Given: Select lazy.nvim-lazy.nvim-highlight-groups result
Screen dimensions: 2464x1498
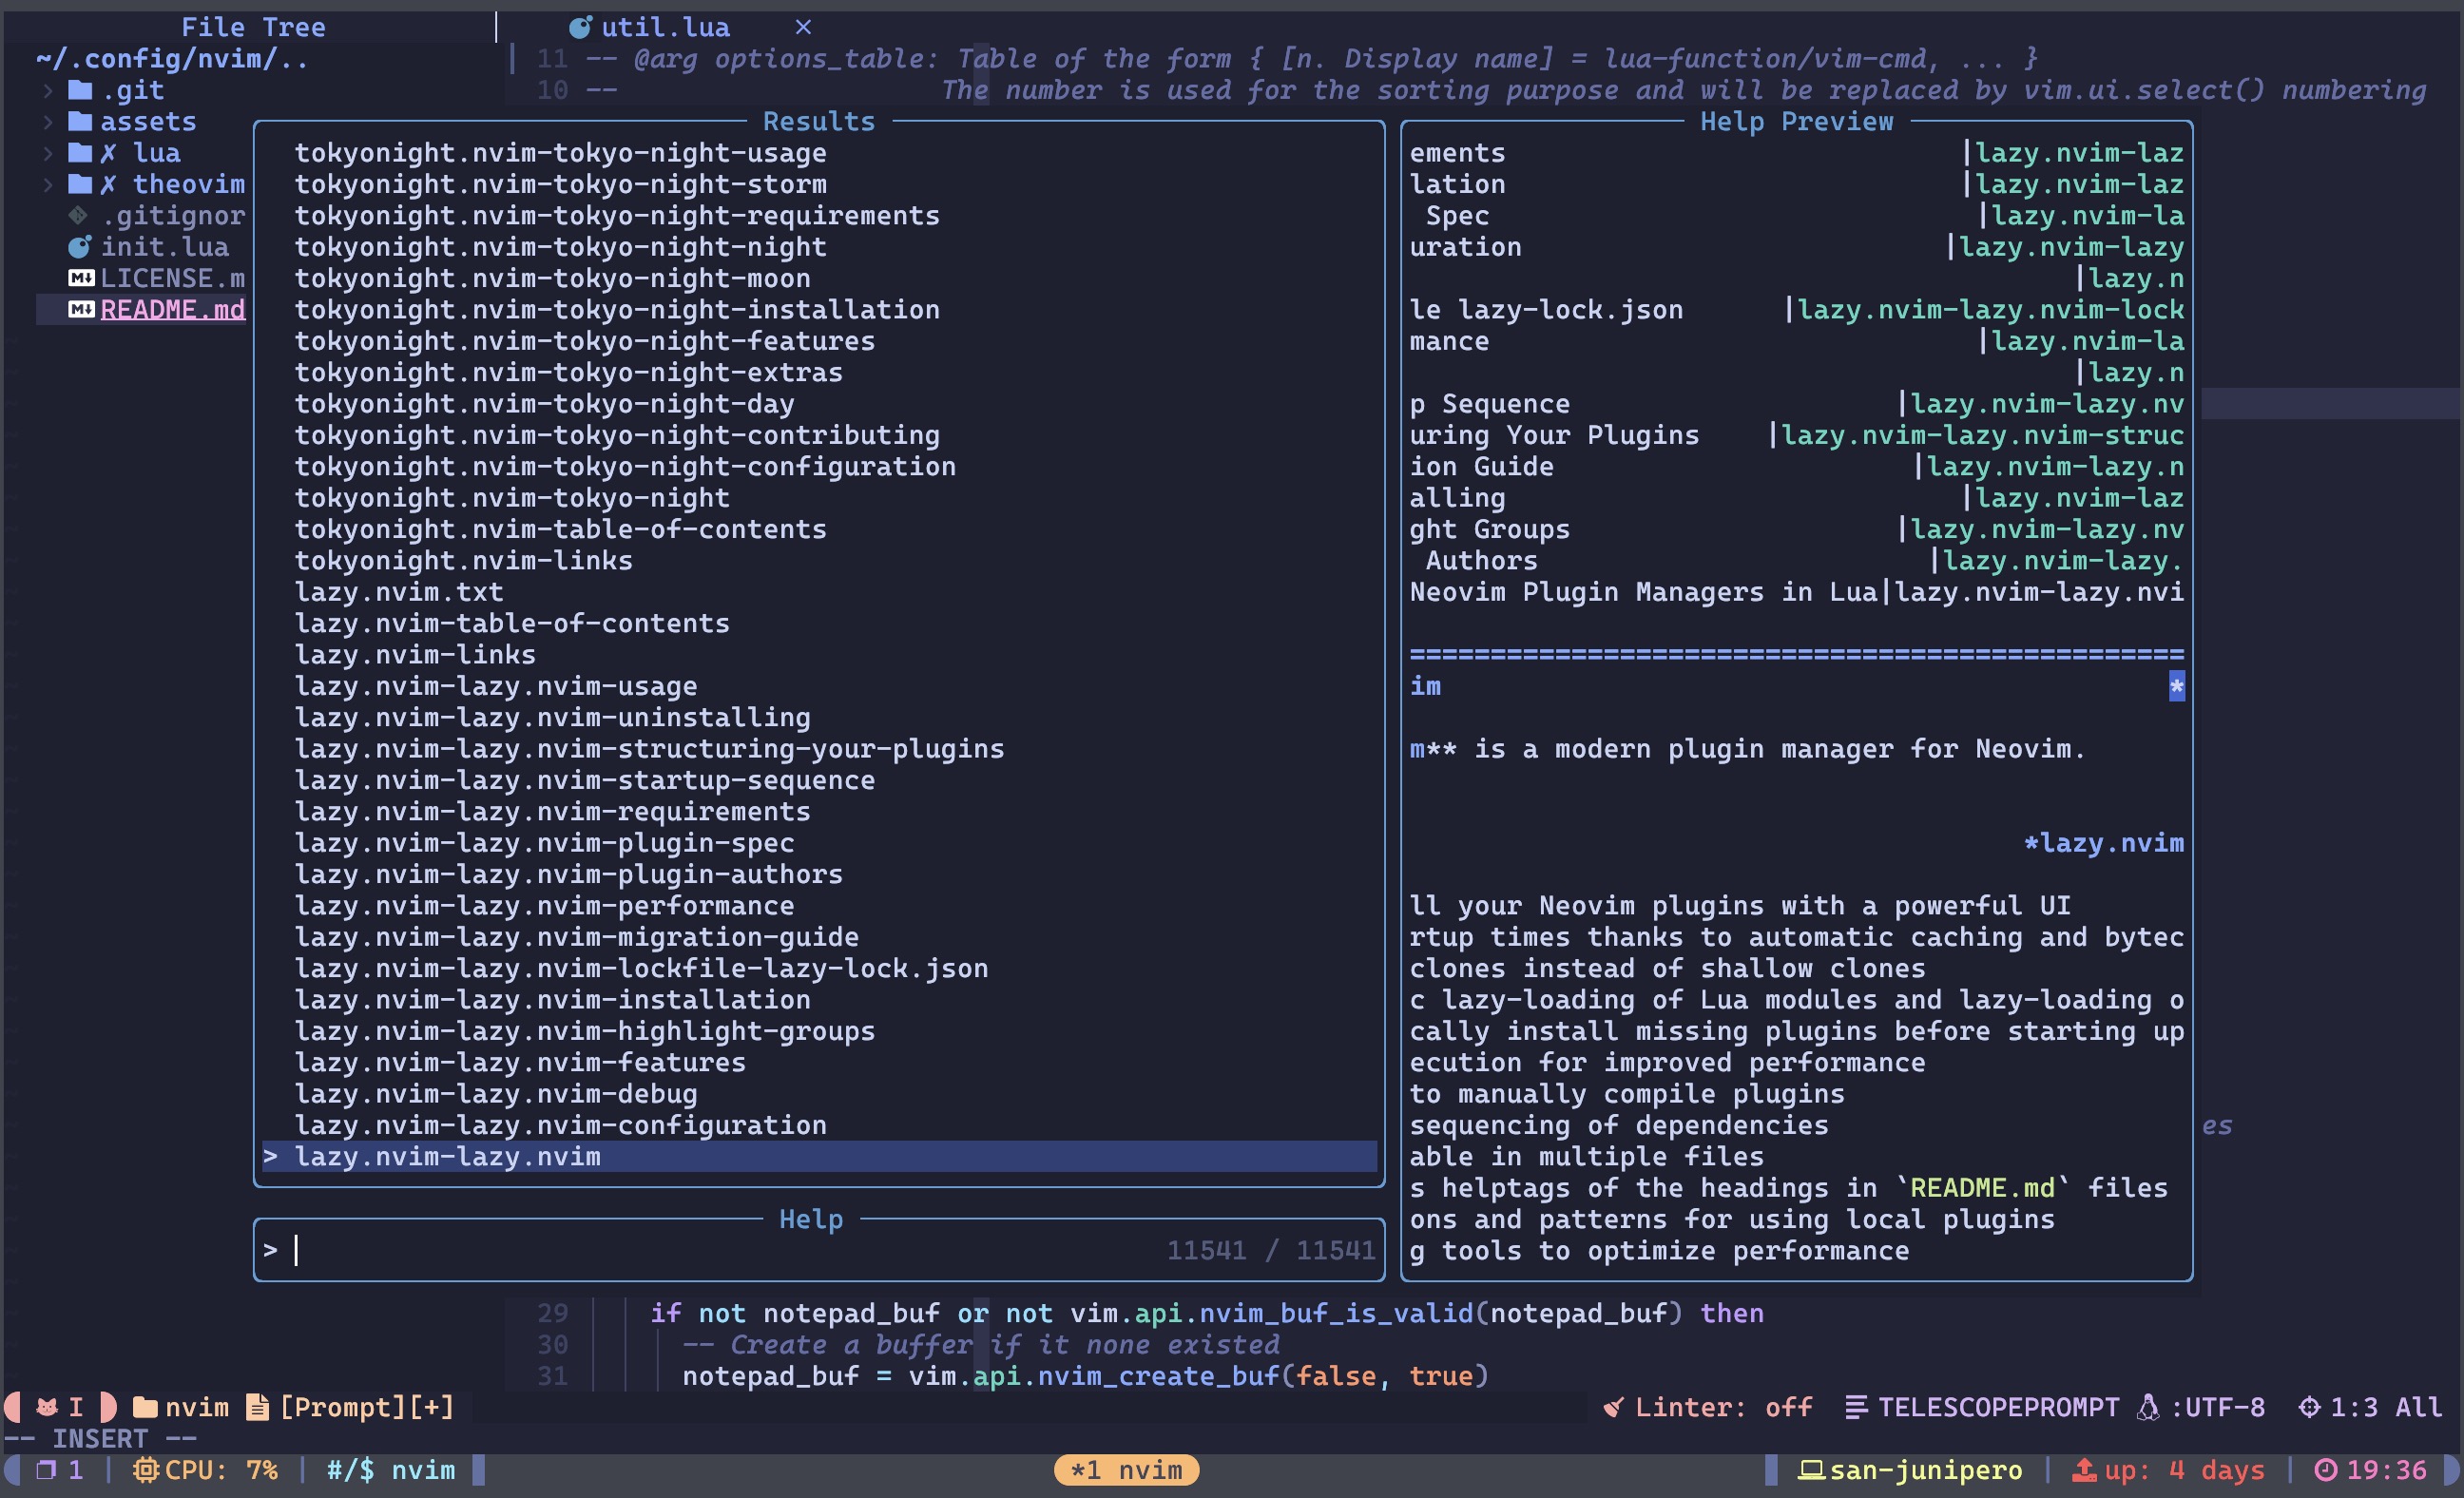Looking at the screenshot, I should 584,1031.
